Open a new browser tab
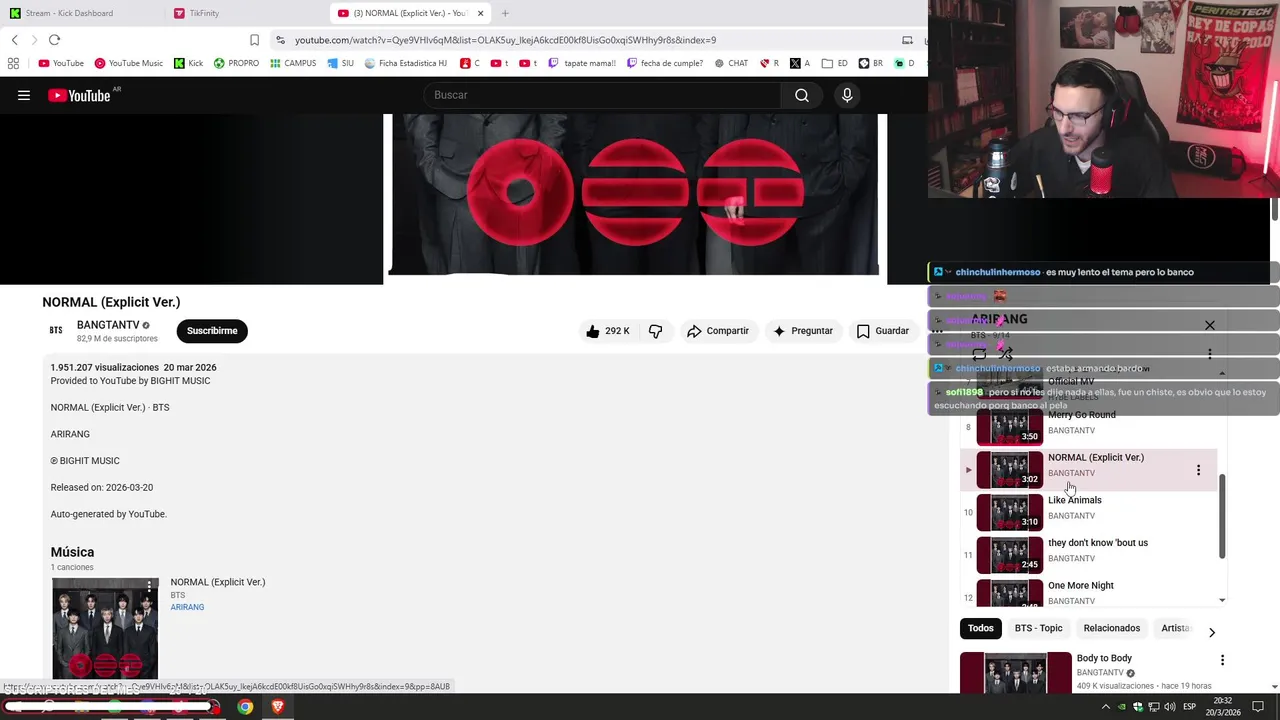This screenshot has width=1280, height=720. [505, 13]
